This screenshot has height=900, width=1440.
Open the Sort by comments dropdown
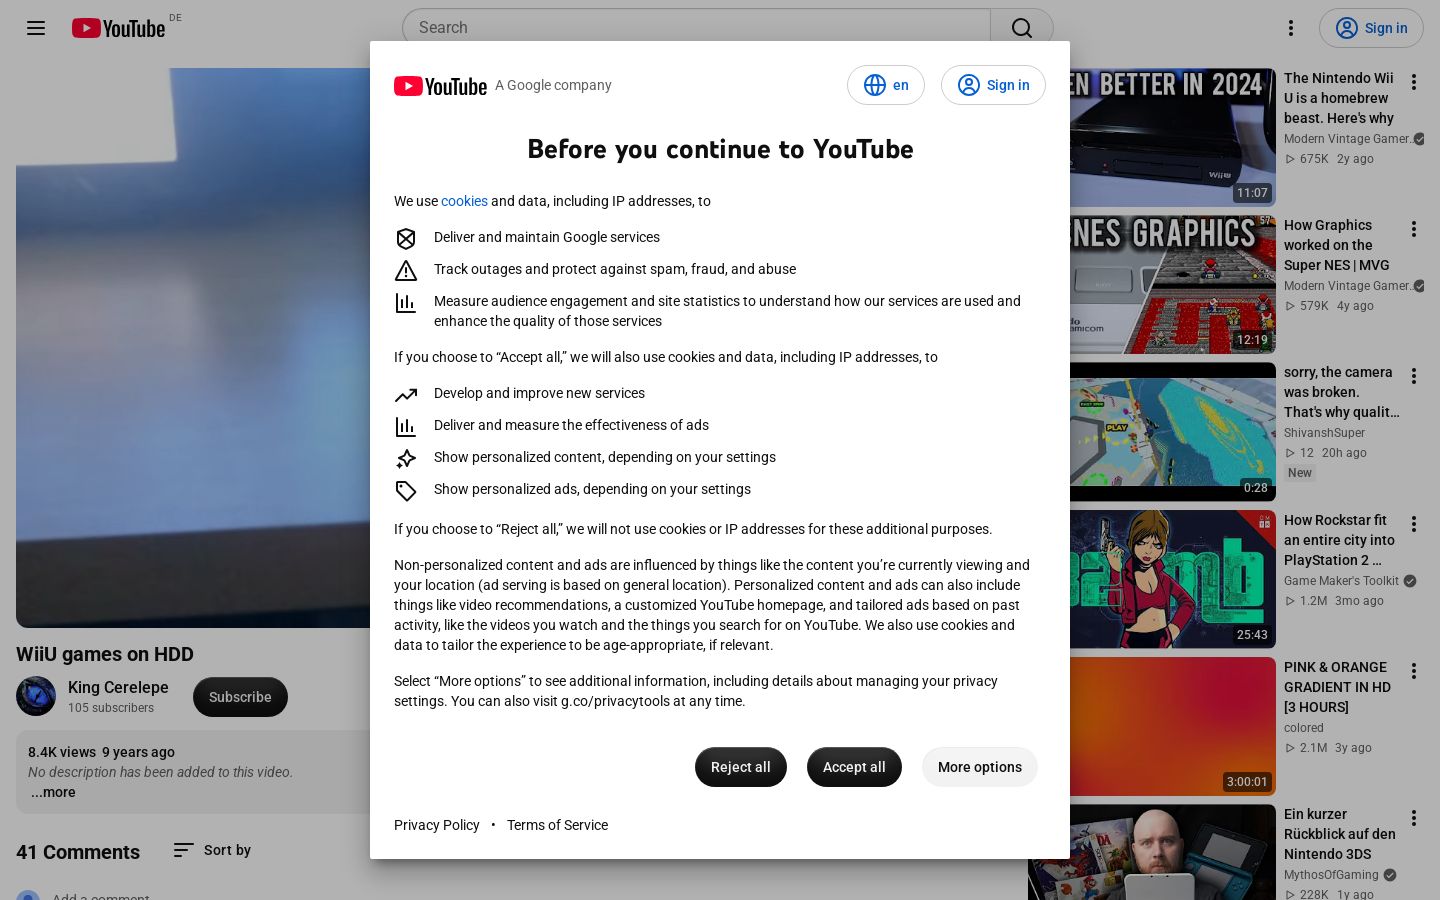pos(212,850)
